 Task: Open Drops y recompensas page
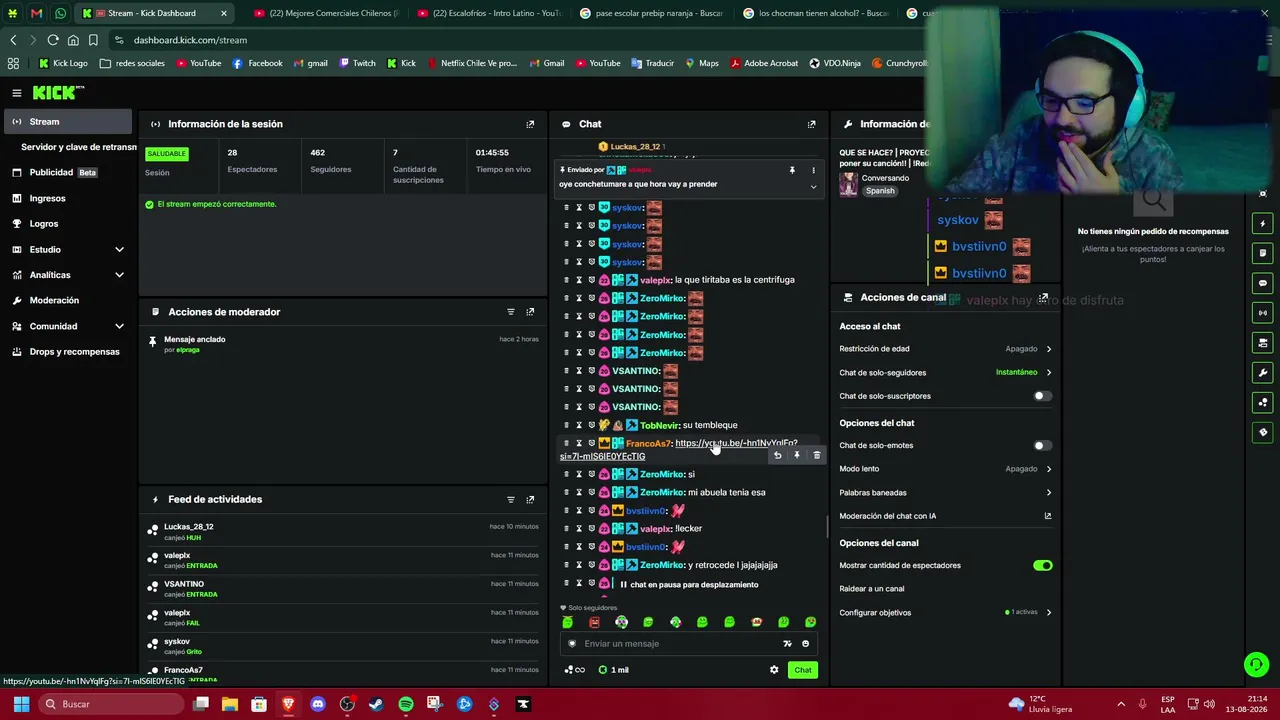coord(66,352)
